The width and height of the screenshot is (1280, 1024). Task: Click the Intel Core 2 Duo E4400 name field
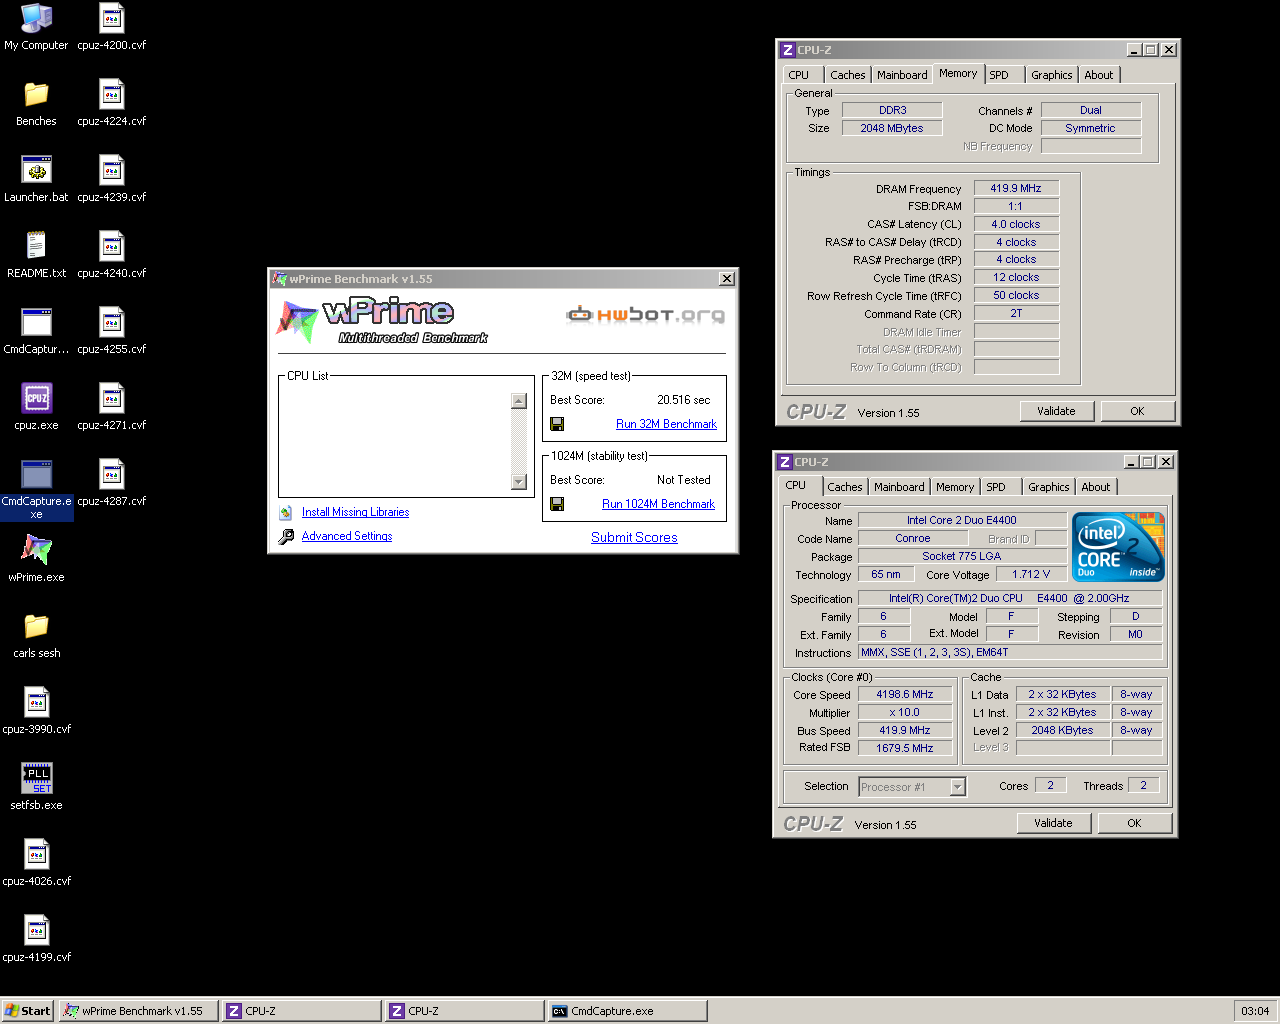962,520
